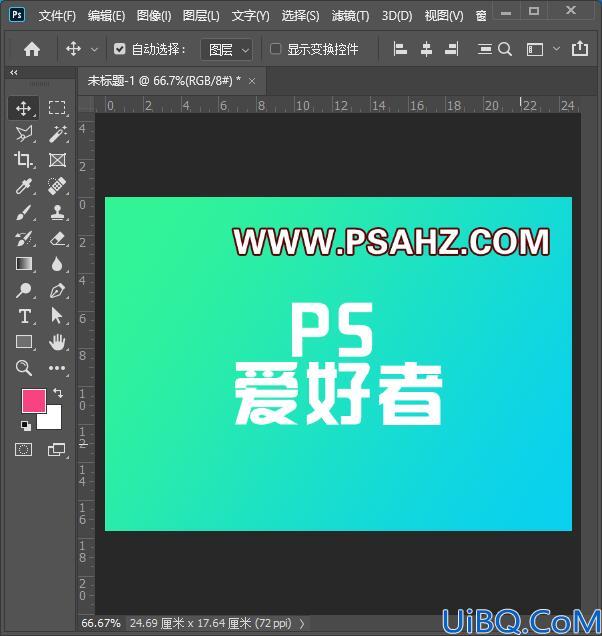This screenshot has width=602, height=636.
Task: Click the 66.67% zoom level field
Action: (101, 623)
